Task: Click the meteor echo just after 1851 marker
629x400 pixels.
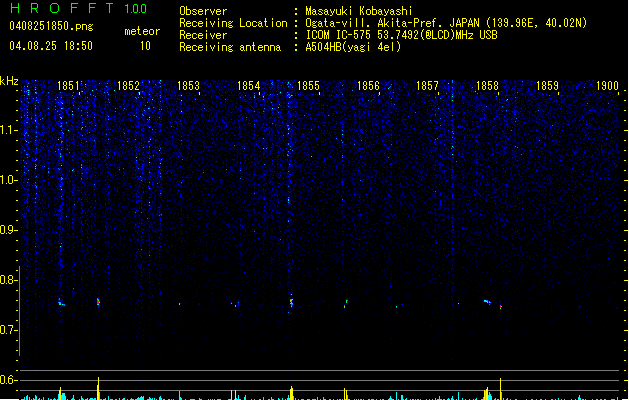Action: pyautogui.click(x=61, y=303)
